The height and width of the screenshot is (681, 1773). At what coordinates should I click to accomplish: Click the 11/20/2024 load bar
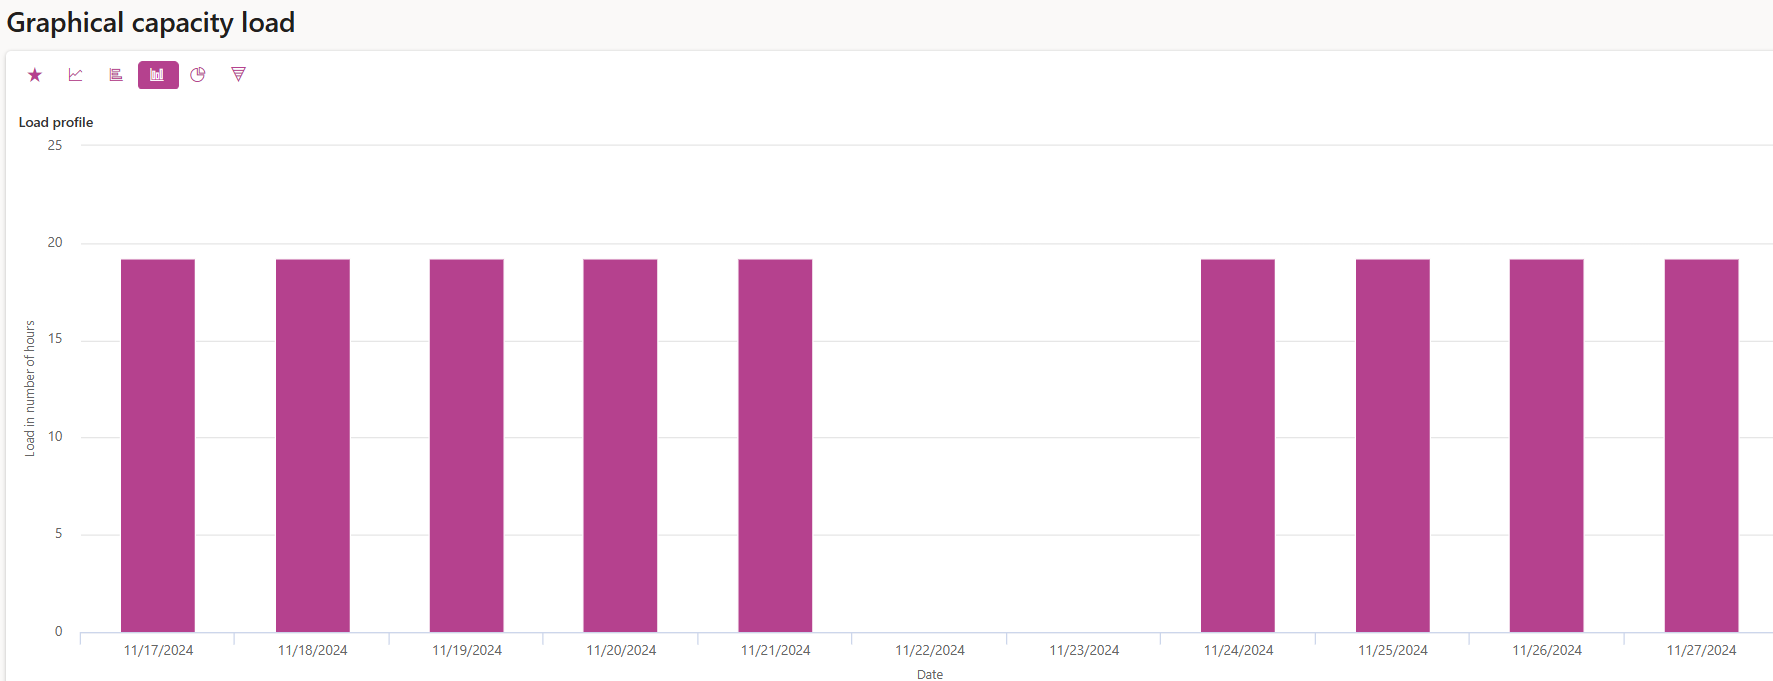click(x=621, y=445)
